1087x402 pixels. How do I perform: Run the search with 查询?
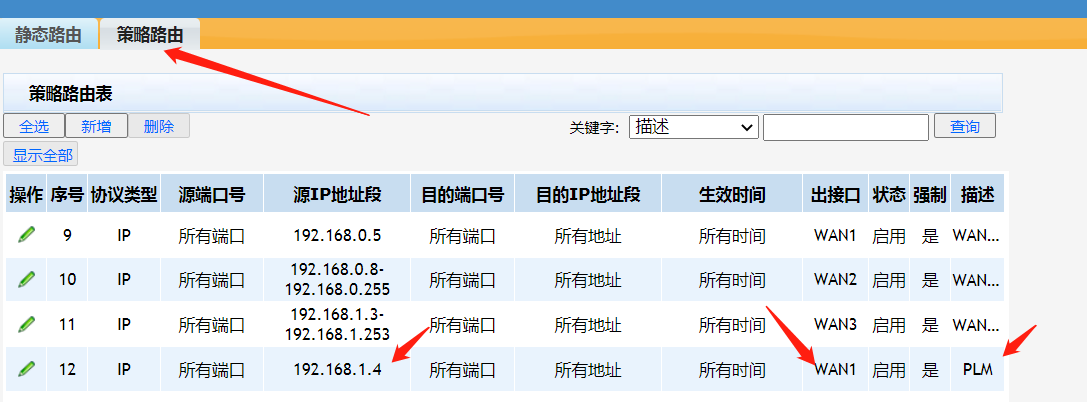(x=965, y=126)
